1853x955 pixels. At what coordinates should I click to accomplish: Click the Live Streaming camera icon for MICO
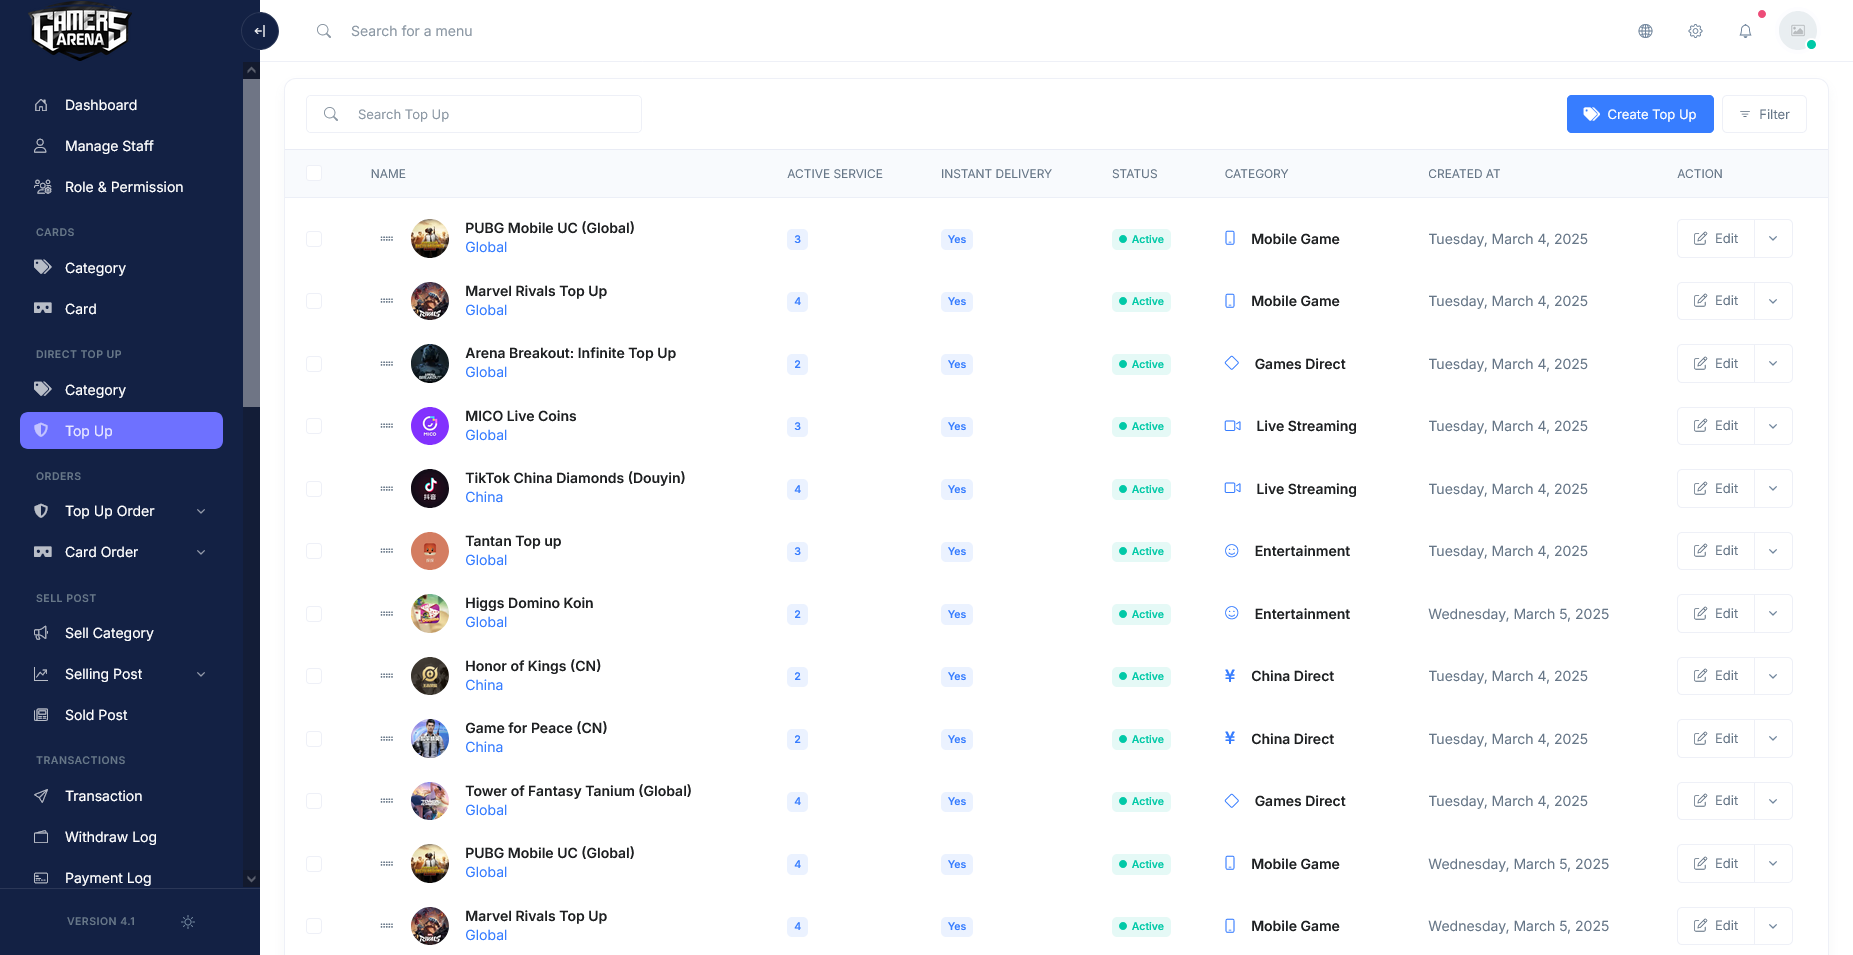[x=1233, y=426]
